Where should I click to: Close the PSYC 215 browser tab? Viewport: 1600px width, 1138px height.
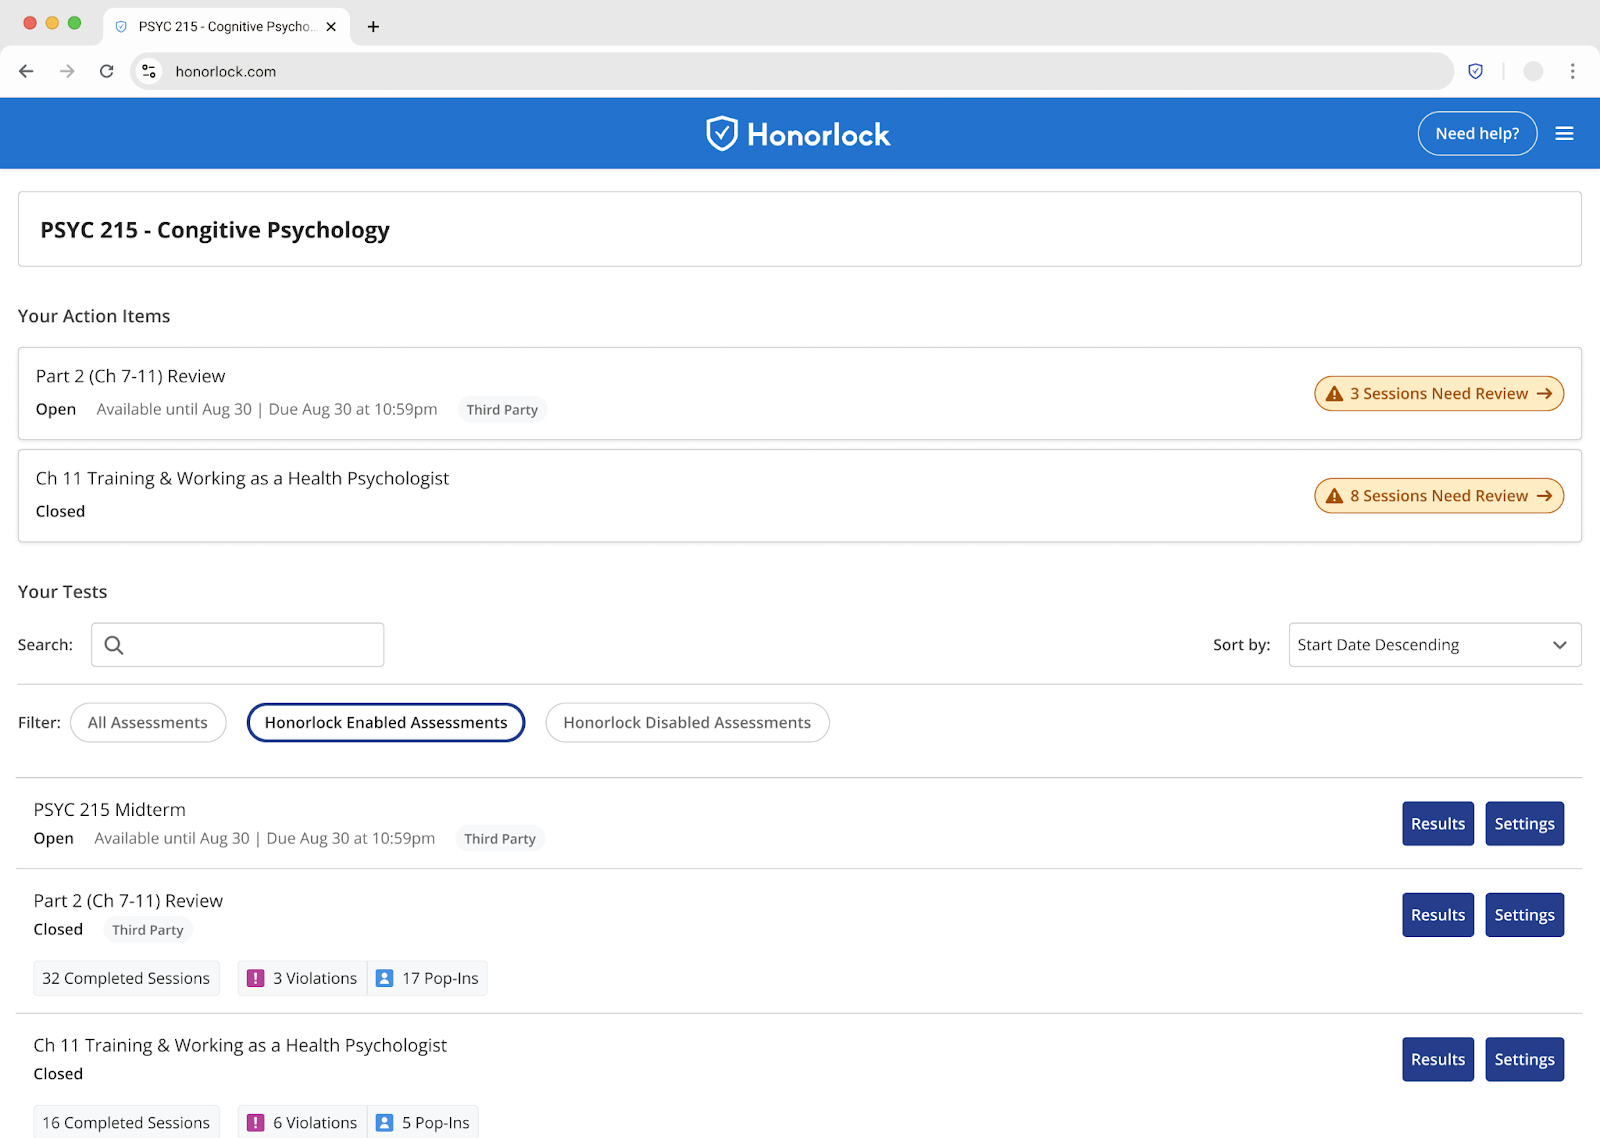tap(331, 27)
